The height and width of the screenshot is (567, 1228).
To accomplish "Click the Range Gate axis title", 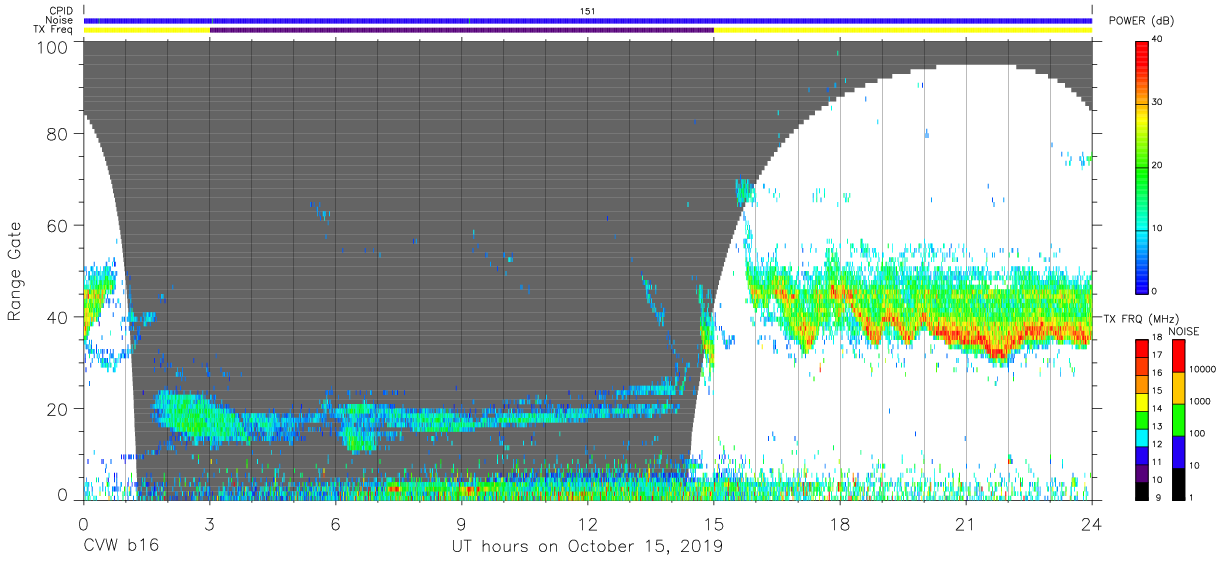I will pos(14,269).
